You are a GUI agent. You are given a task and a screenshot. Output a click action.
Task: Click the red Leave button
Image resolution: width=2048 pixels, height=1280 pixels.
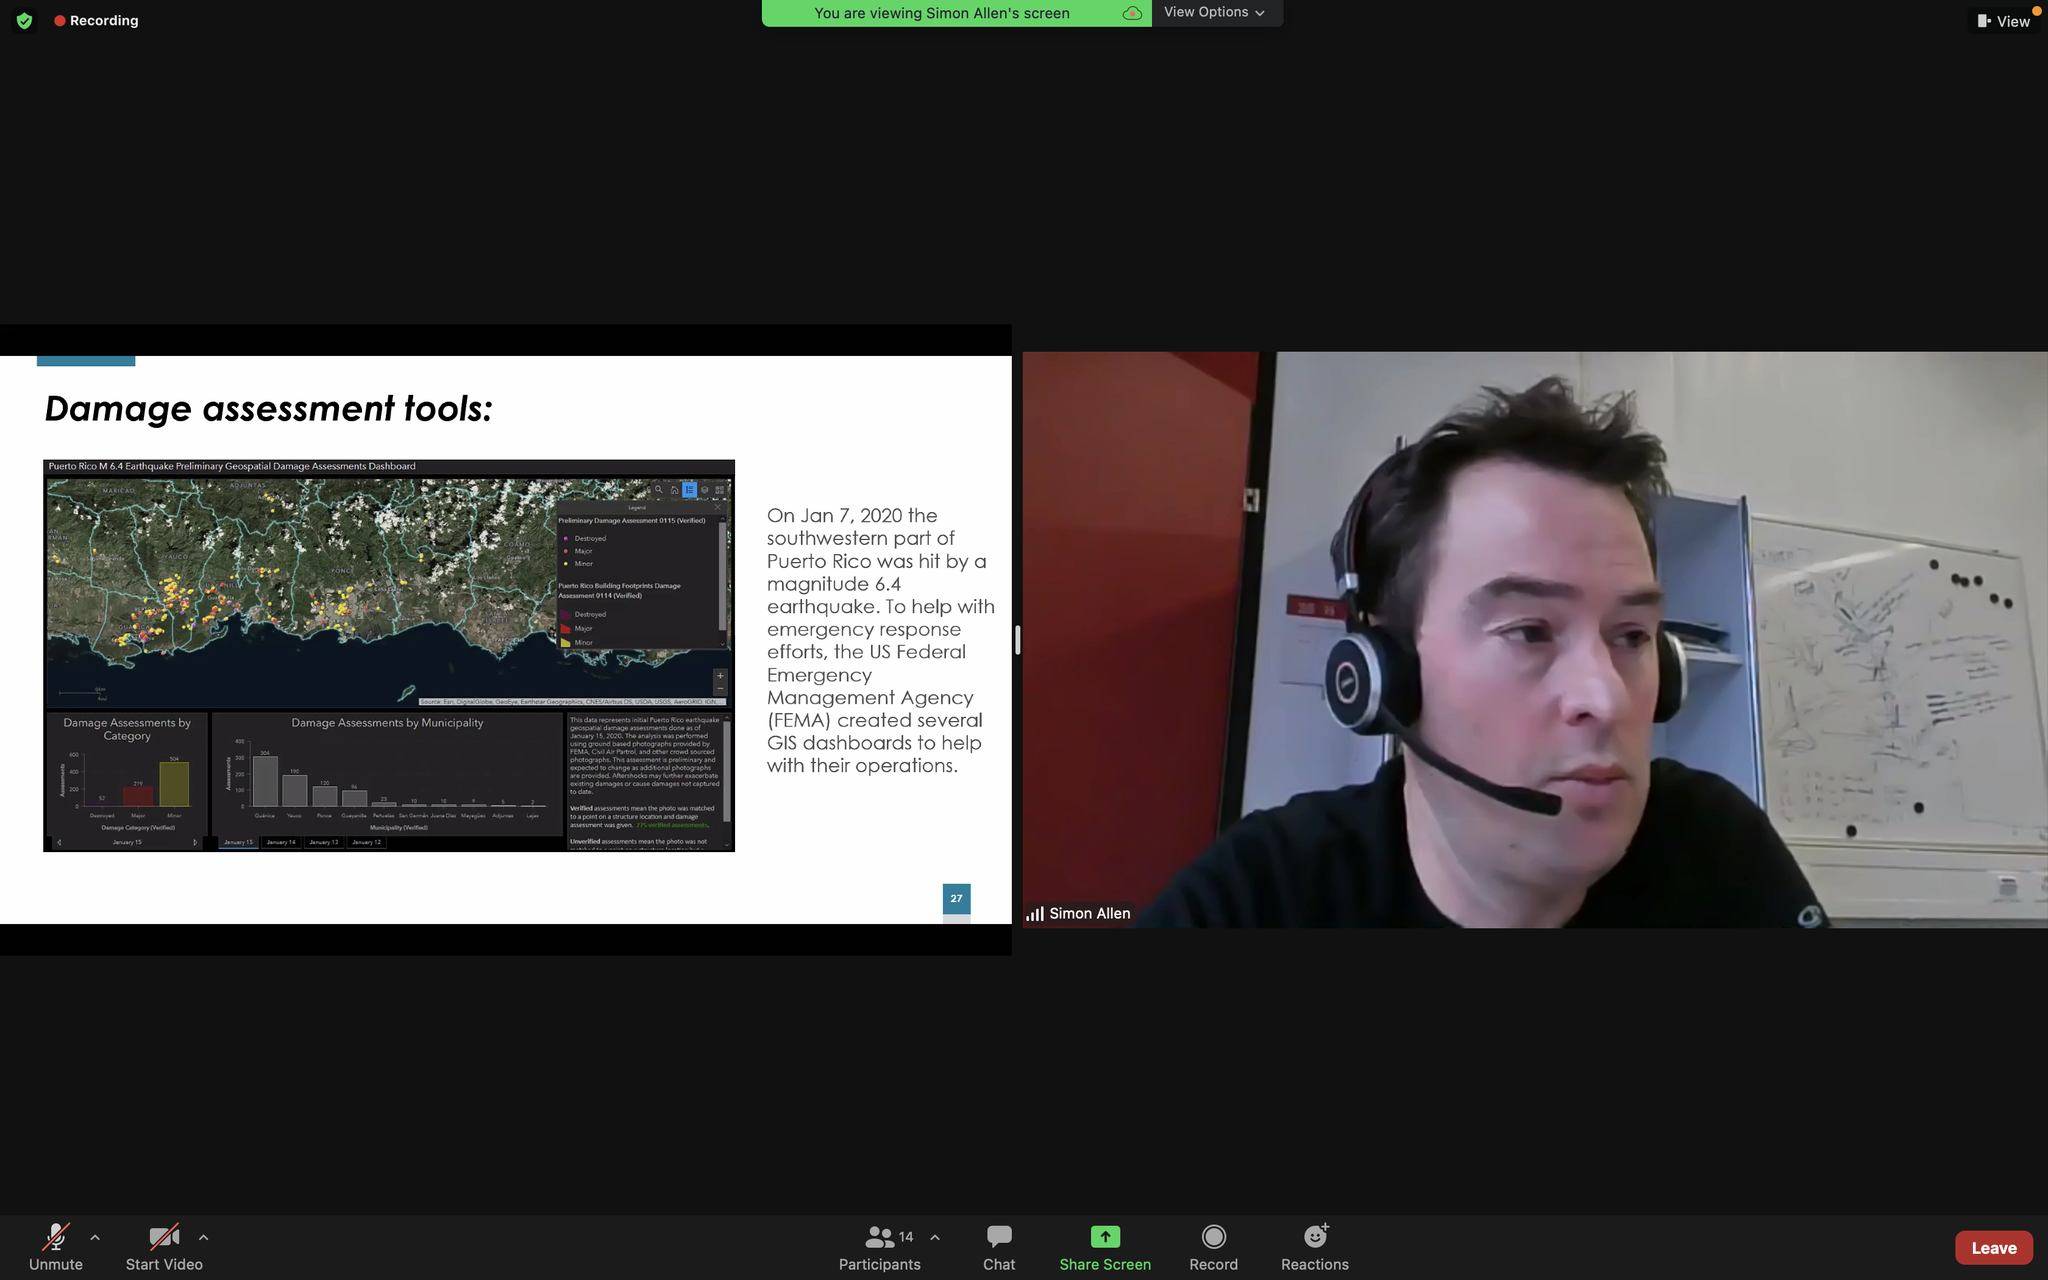(x=1993, y=1247)
